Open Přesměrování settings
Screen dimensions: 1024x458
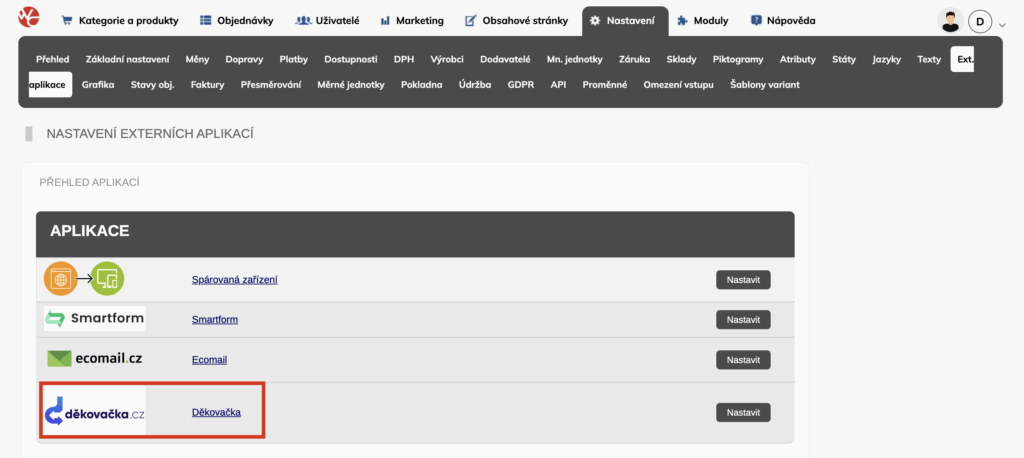pyautogui.click(x=271, y=84)
